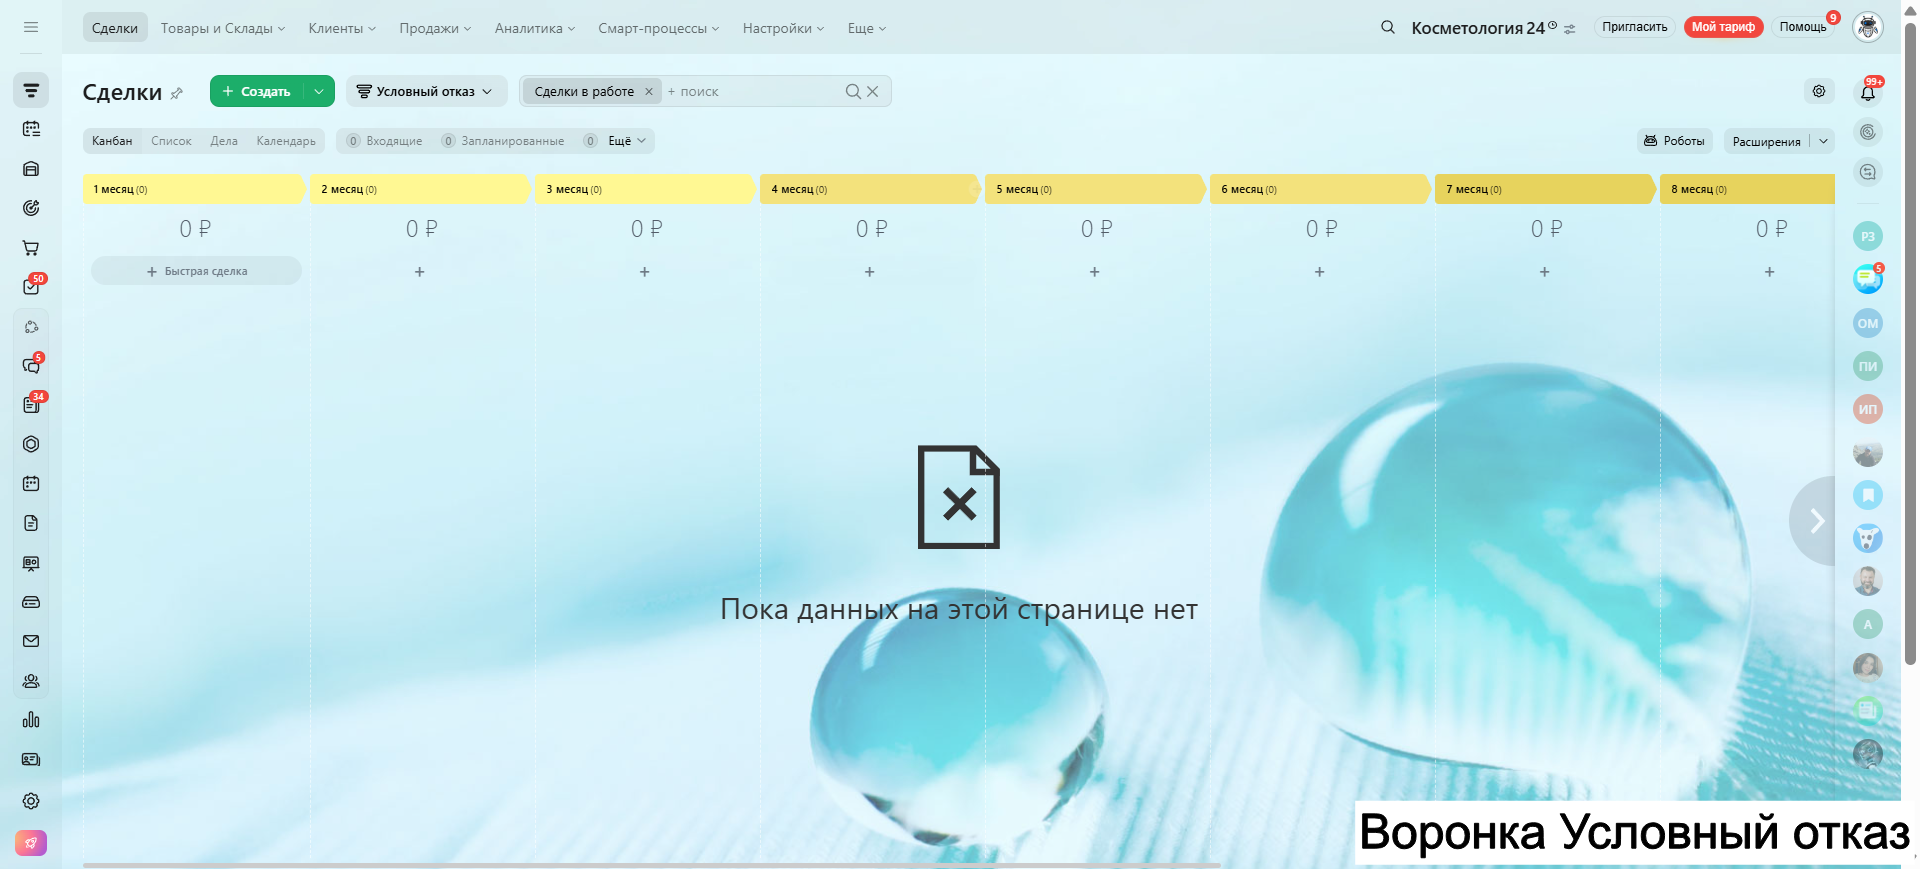Screen dimensions: 1920x869
Task: Add a deal in the '2 месяц' column
Action: pos(420,272)
